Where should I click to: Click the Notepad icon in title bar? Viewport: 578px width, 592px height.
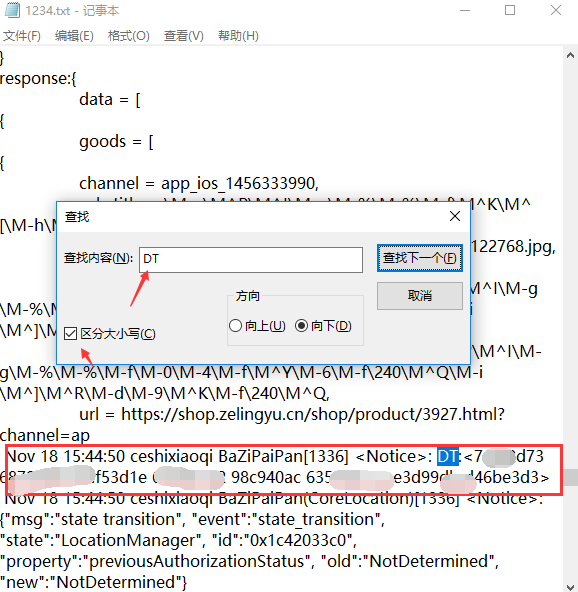pyautogui.click(x=12, y=10)
